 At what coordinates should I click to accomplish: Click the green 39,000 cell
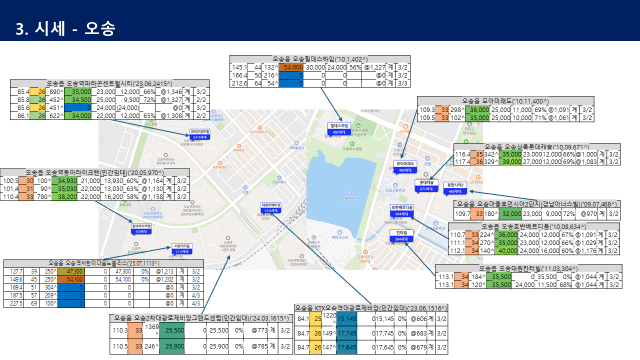coord(510,162)
